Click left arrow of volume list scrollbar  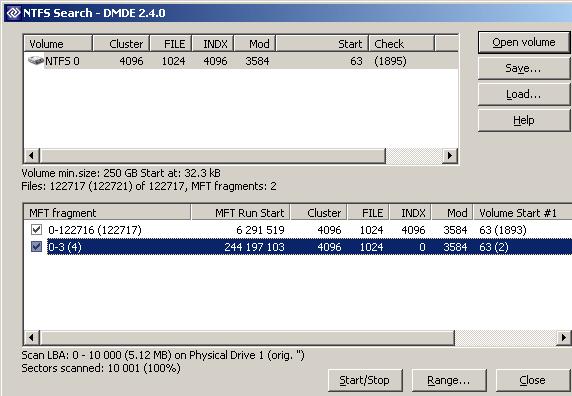click(x=32, y=156)
